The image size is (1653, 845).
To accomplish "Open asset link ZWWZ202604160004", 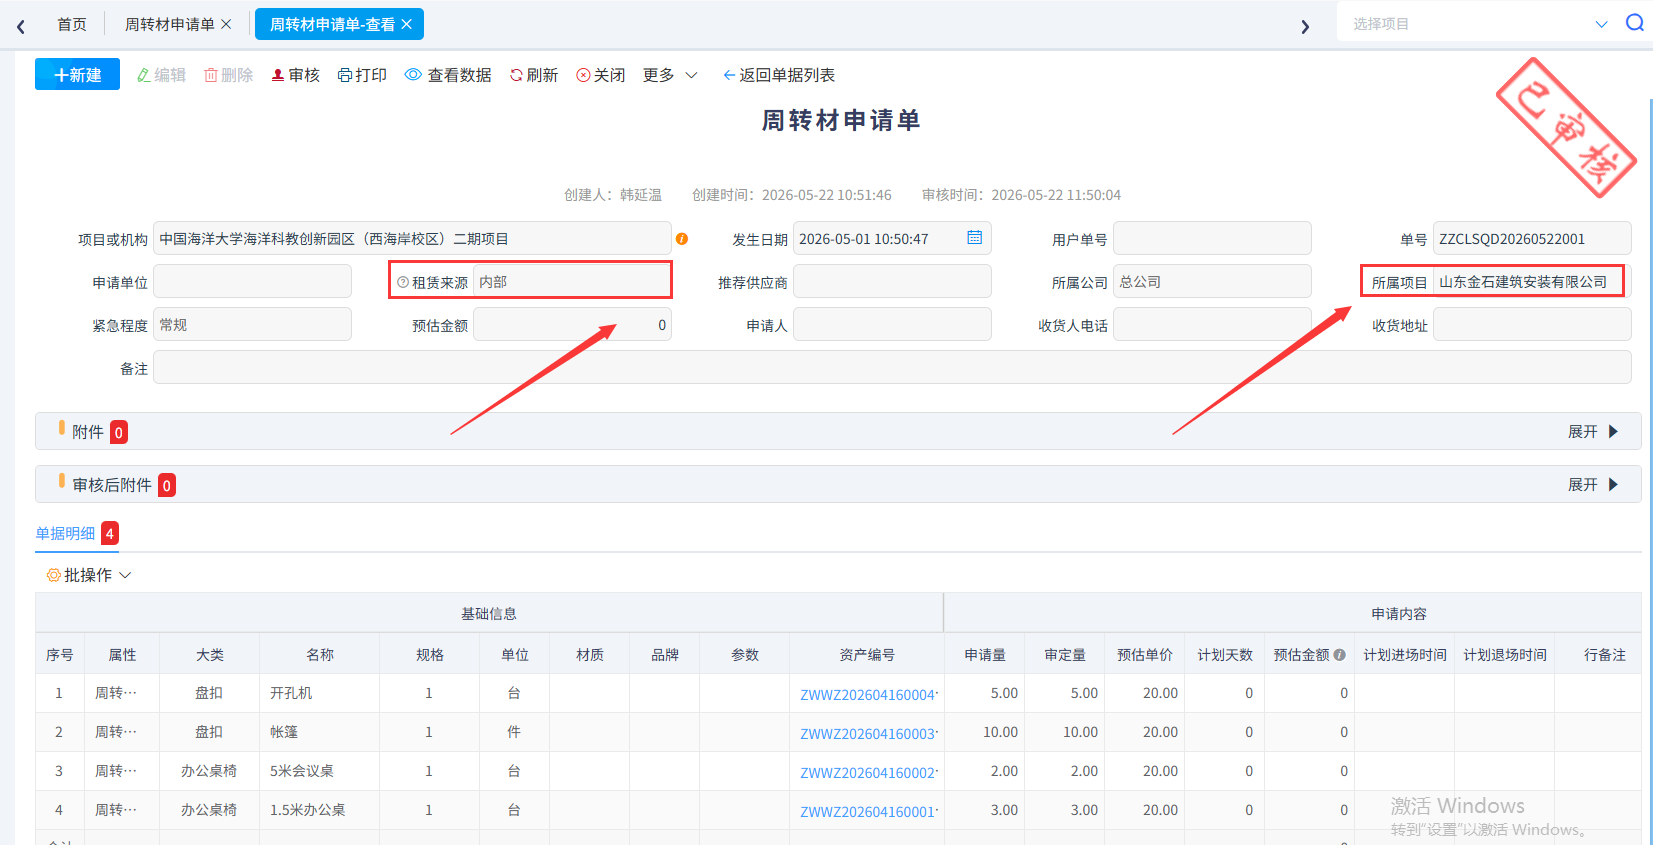I will point(868,695).
